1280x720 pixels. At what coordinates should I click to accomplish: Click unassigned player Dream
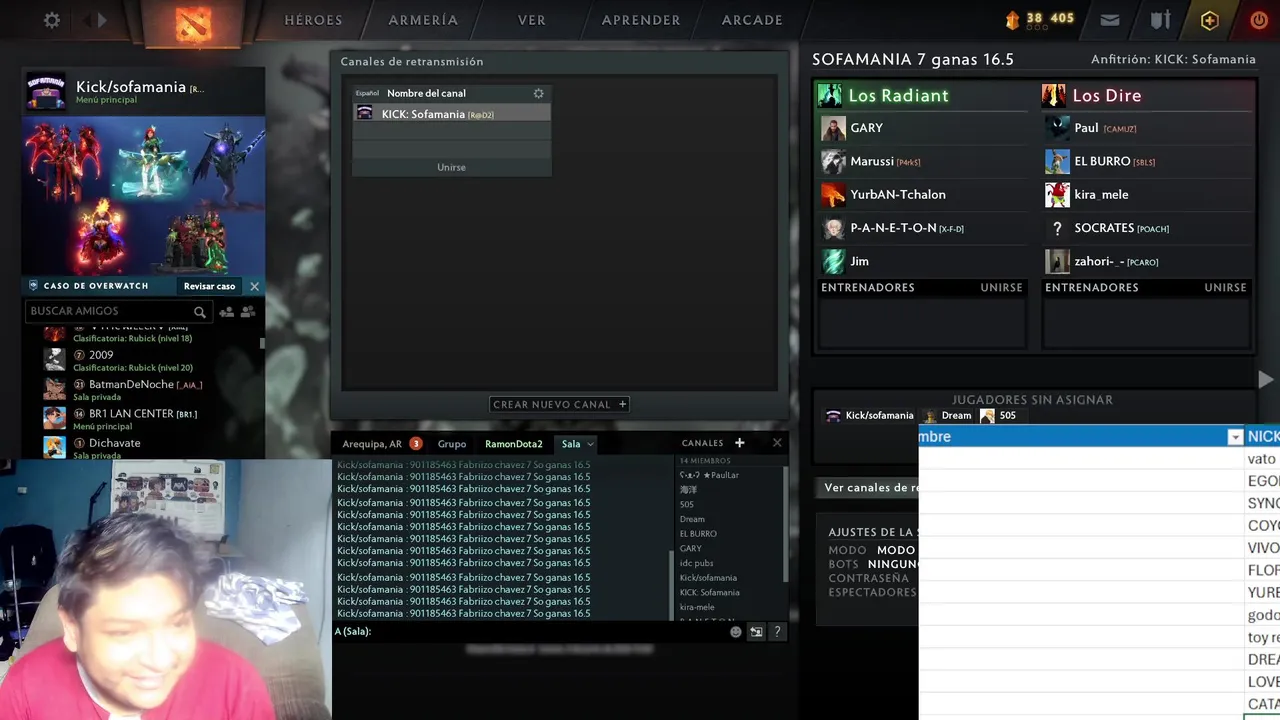[x=947, y=416]
